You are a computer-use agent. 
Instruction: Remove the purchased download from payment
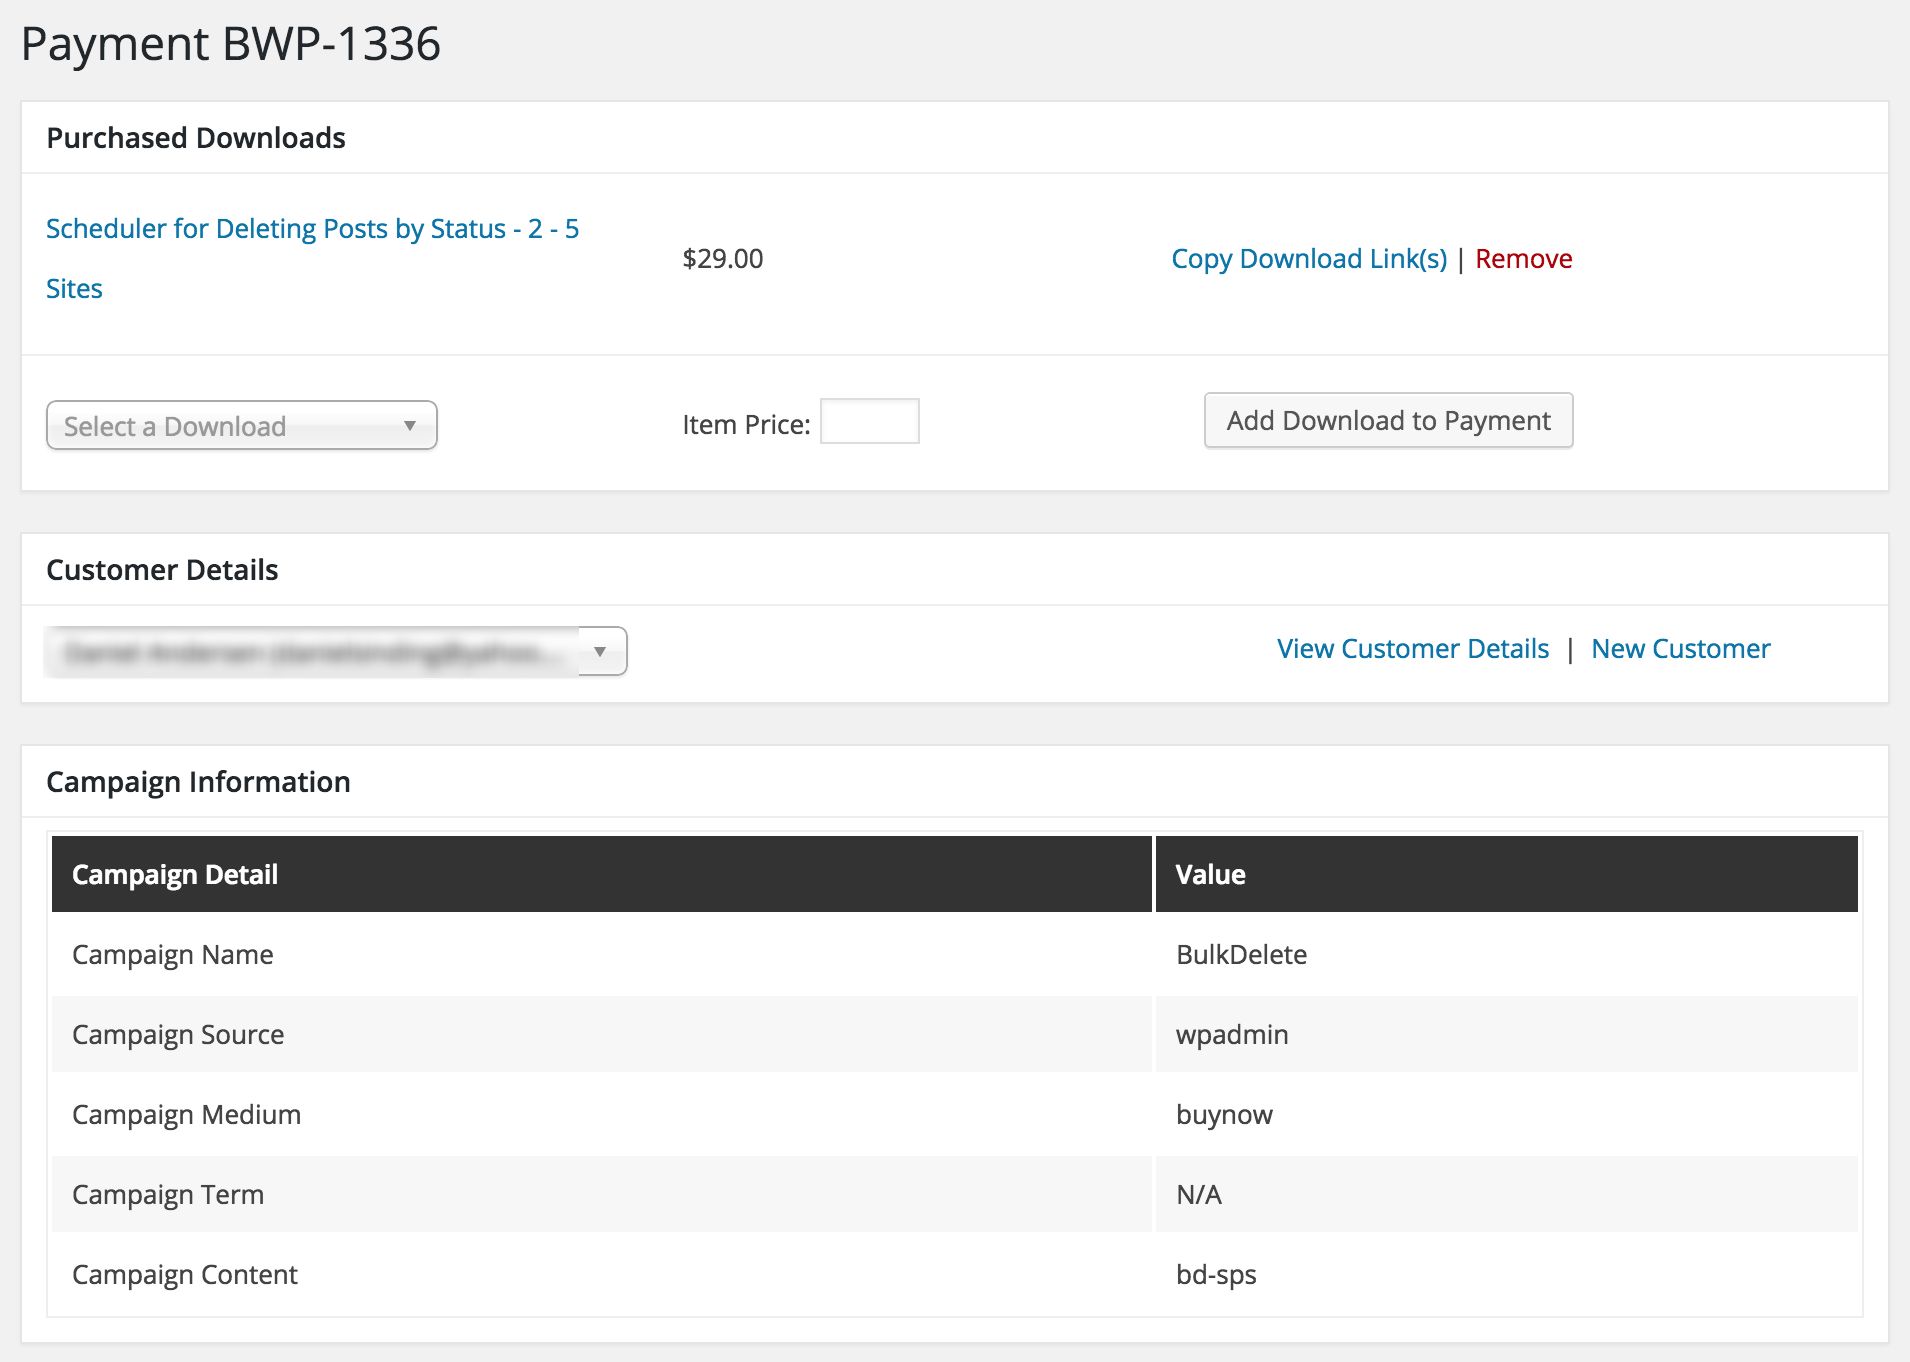click(1523, 259)
